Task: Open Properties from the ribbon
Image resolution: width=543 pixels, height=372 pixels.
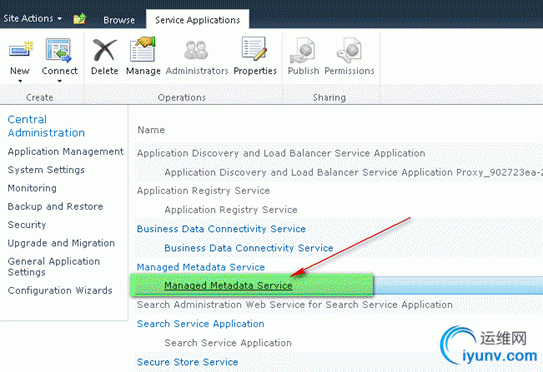Action: (254, 51)
